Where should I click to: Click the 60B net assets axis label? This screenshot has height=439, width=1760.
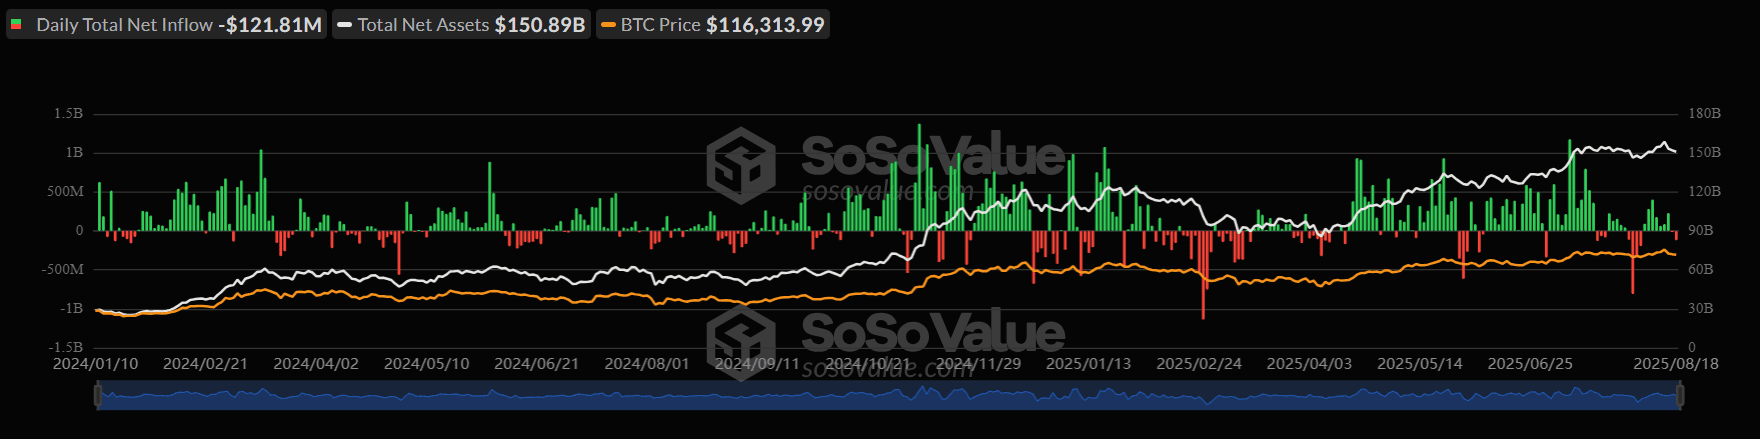[x=1701, y=270]
